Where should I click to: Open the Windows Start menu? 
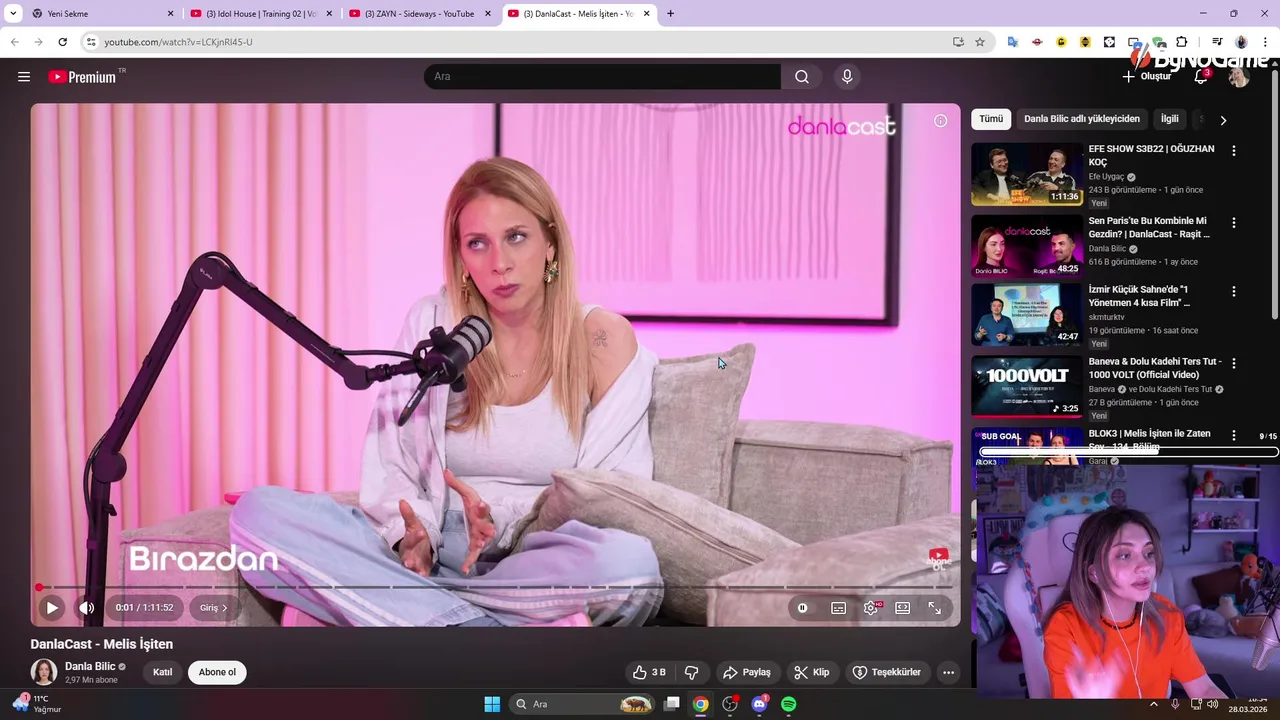tap(492, 704)
